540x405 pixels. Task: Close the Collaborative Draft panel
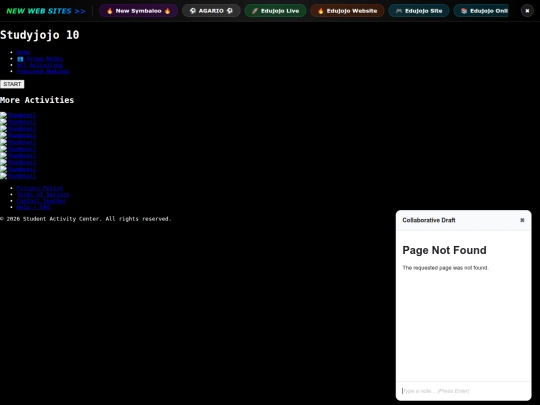(522, 220)
